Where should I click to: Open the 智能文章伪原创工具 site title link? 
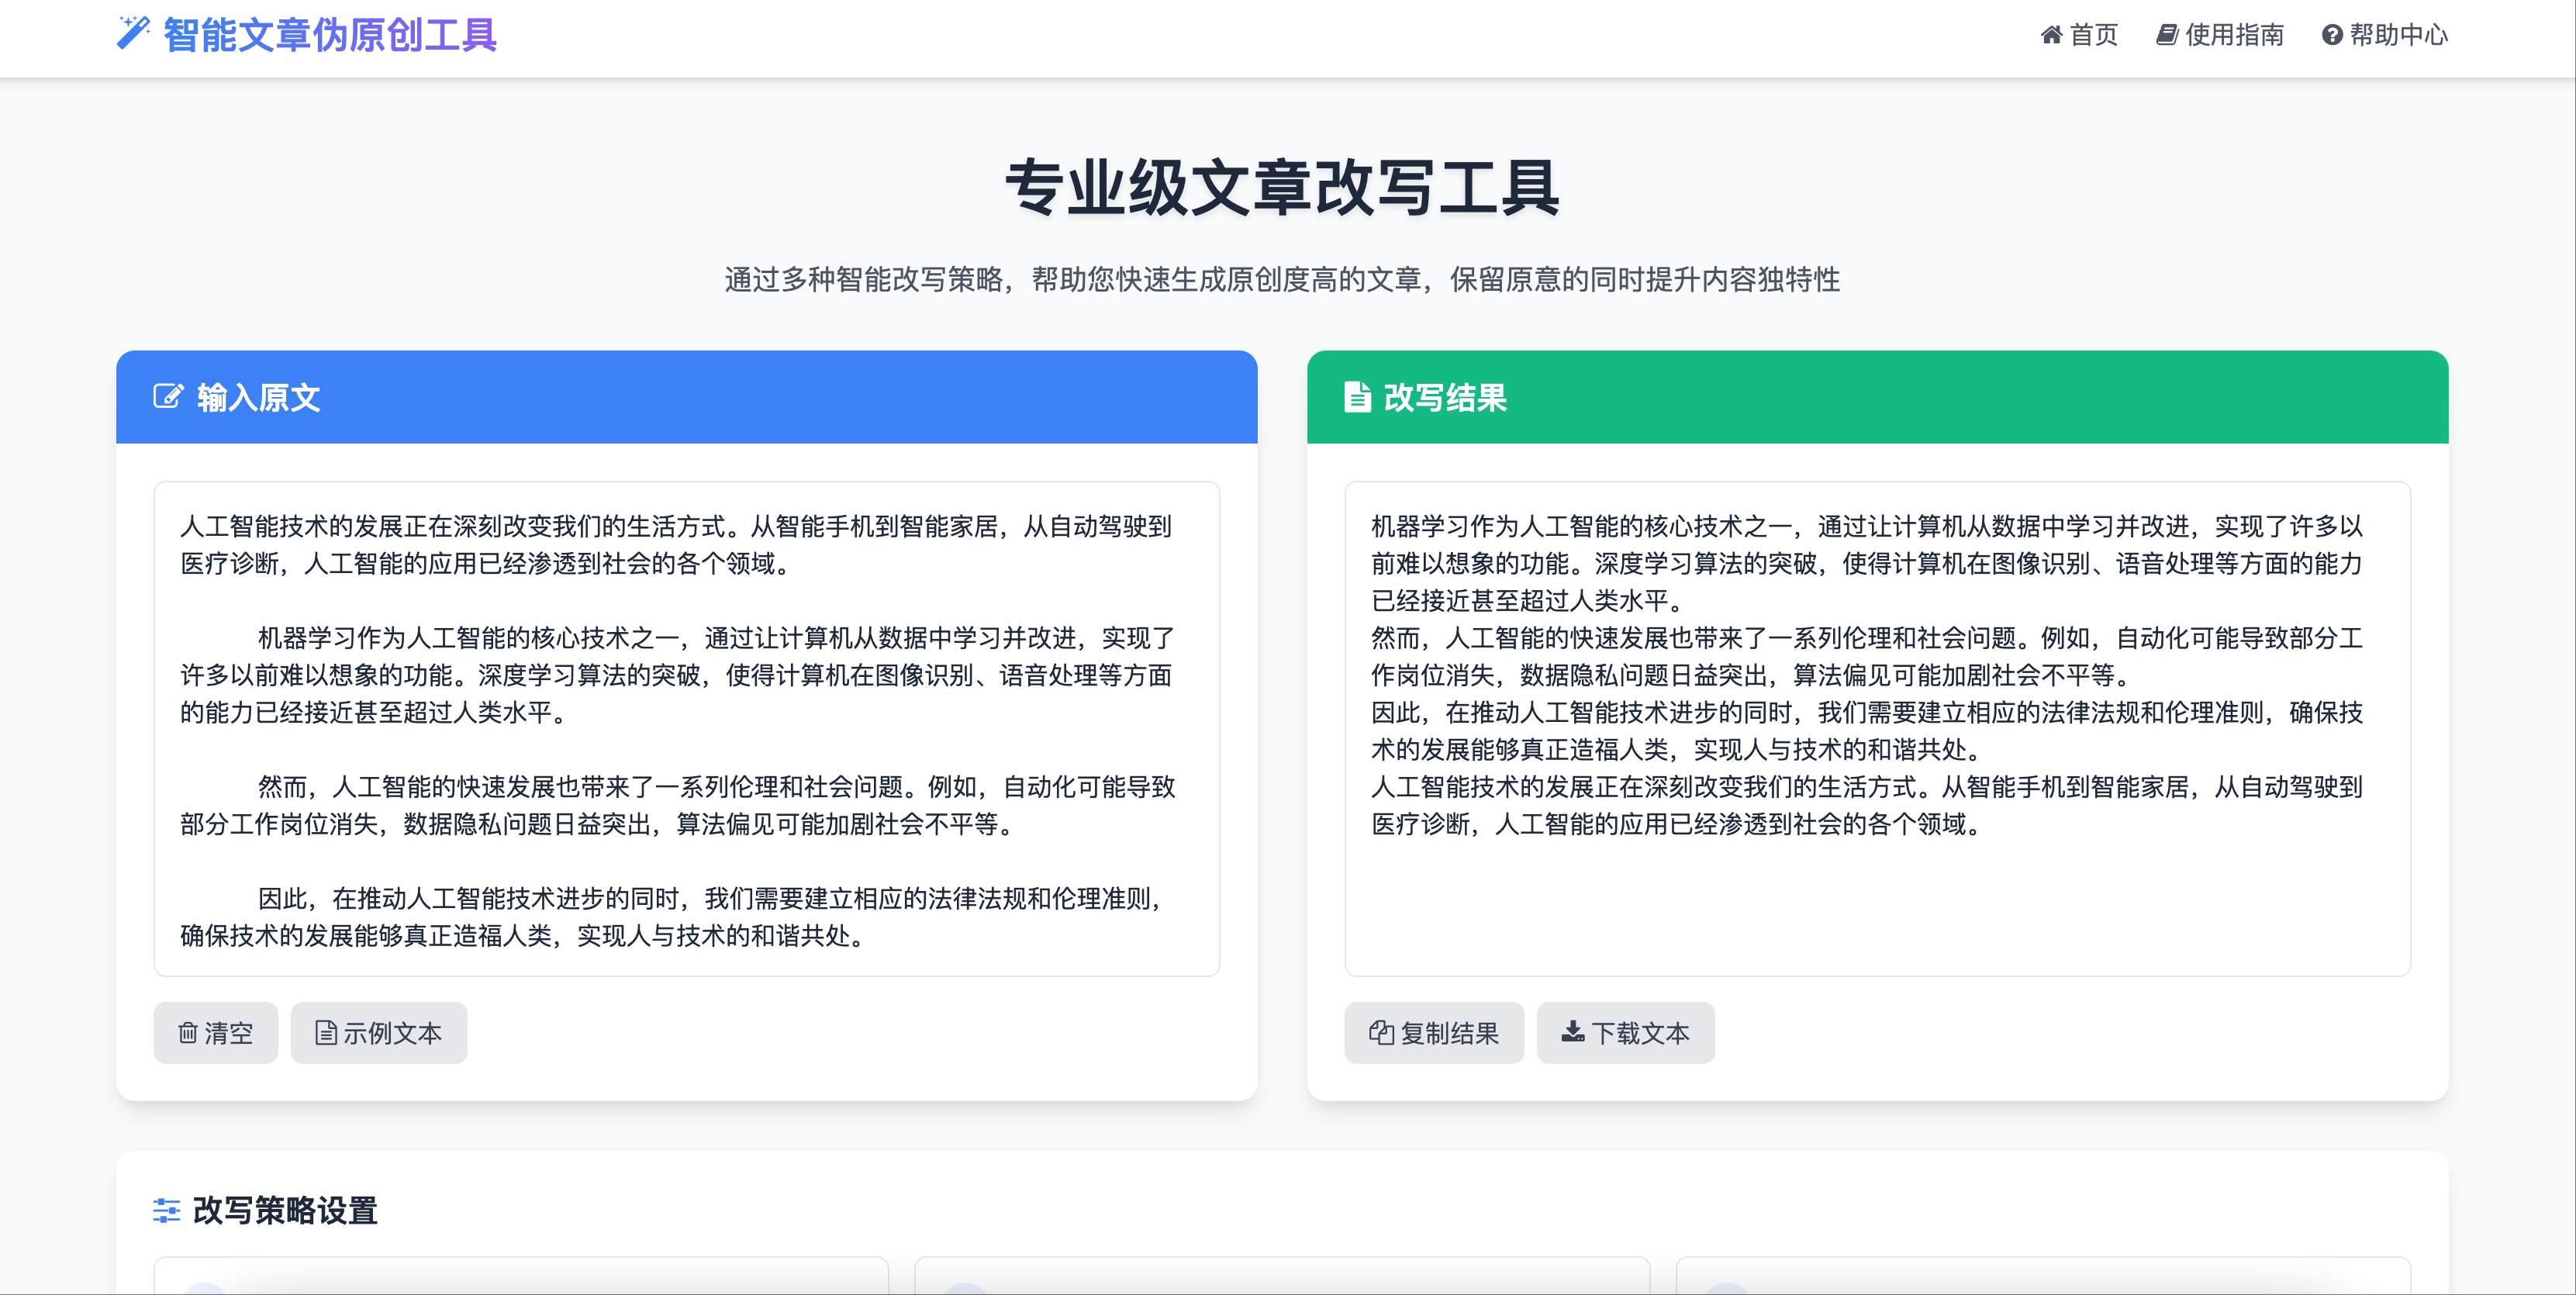coord(329,35)
